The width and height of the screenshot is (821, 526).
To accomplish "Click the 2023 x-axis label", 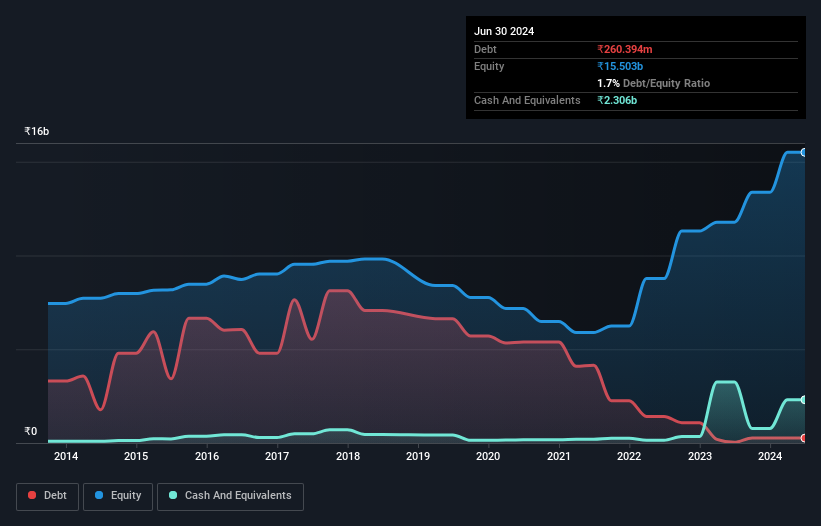I will (x=700, y=456).
